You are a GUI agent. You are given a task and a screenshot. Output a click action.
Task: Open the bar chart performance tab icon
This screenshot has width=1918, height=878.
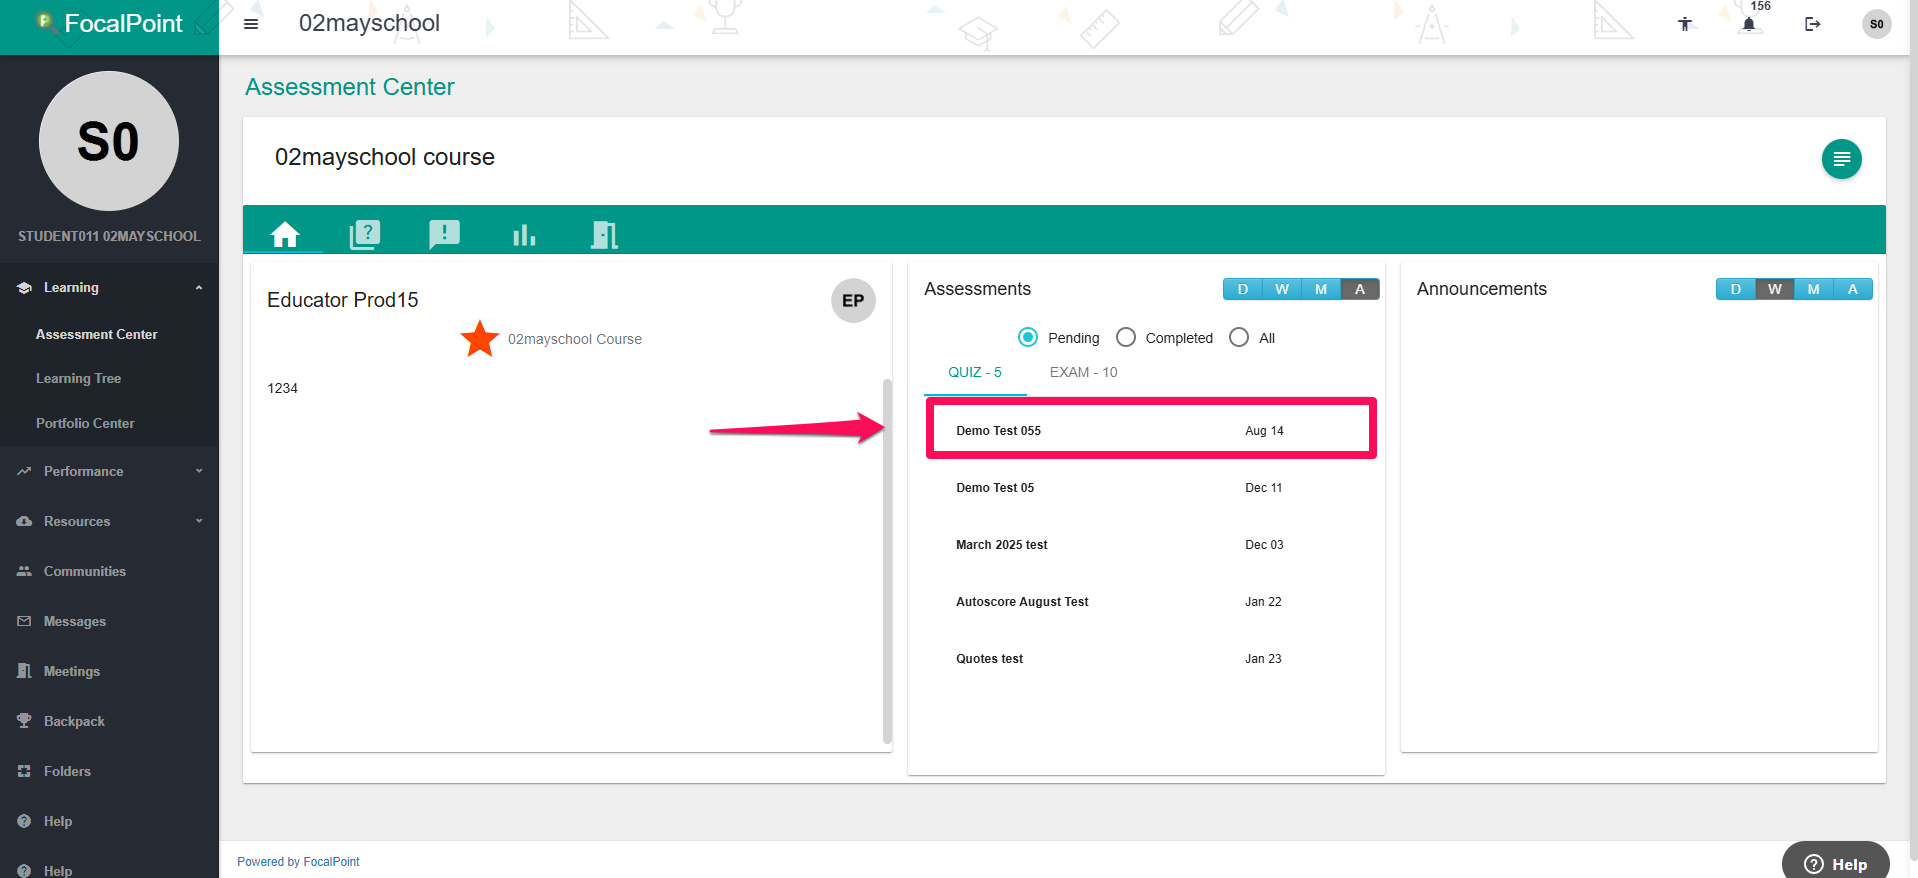[x=524, y=235]
